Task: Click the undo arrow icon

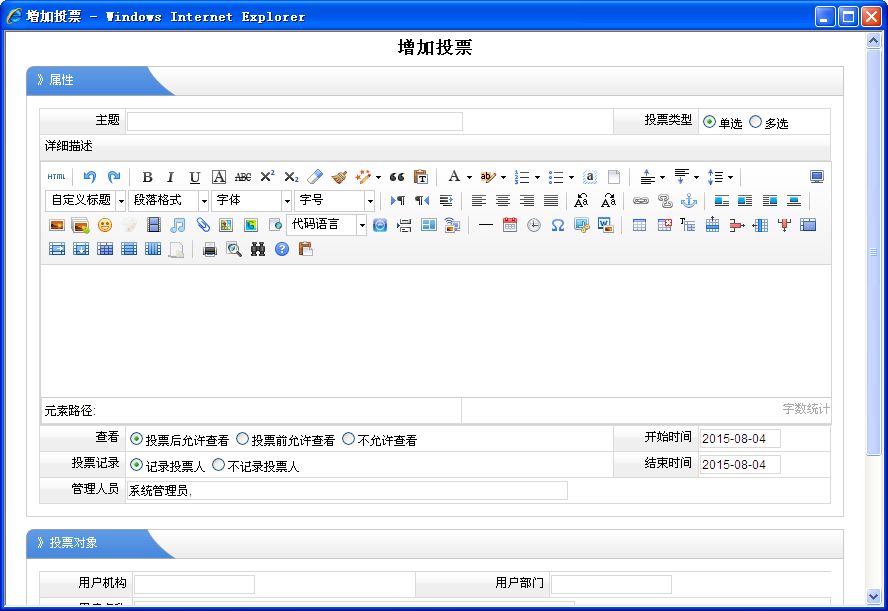Action: click(90, 177)
